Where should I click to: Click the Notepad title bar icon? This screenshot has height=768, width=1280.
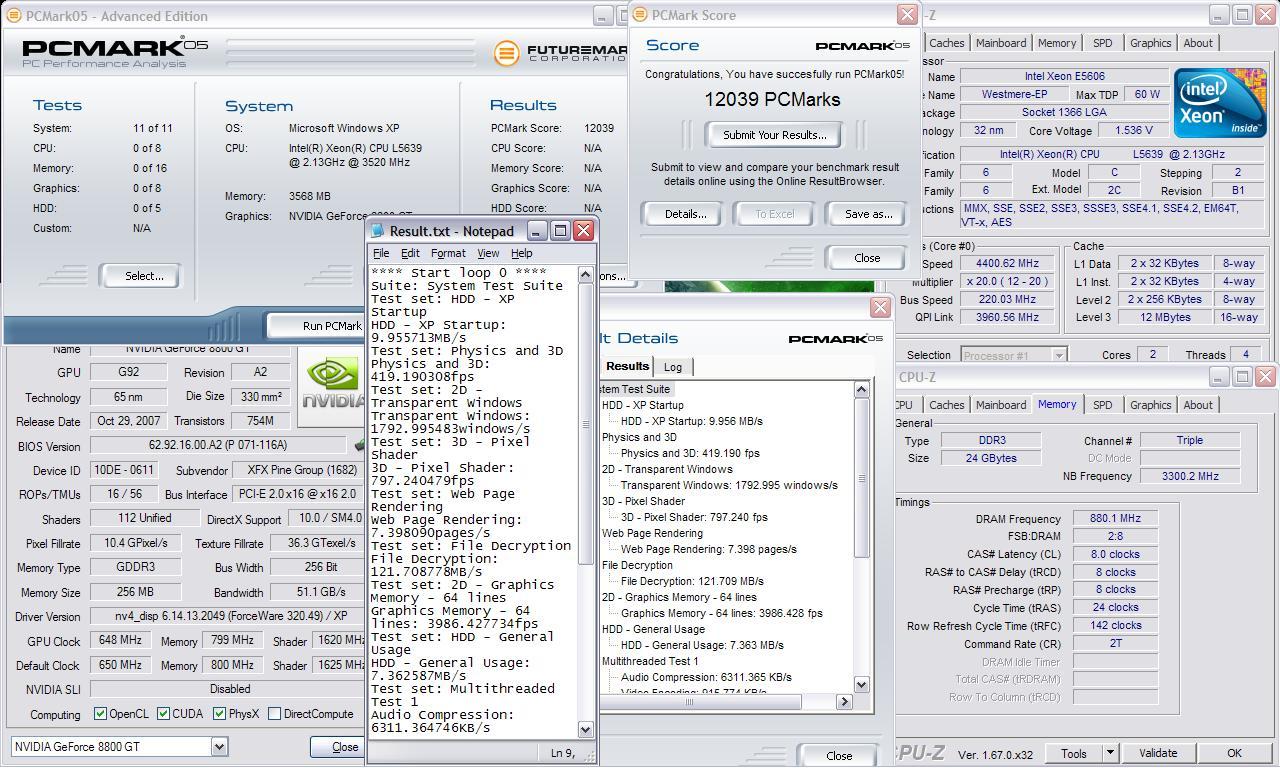(377, 231)
